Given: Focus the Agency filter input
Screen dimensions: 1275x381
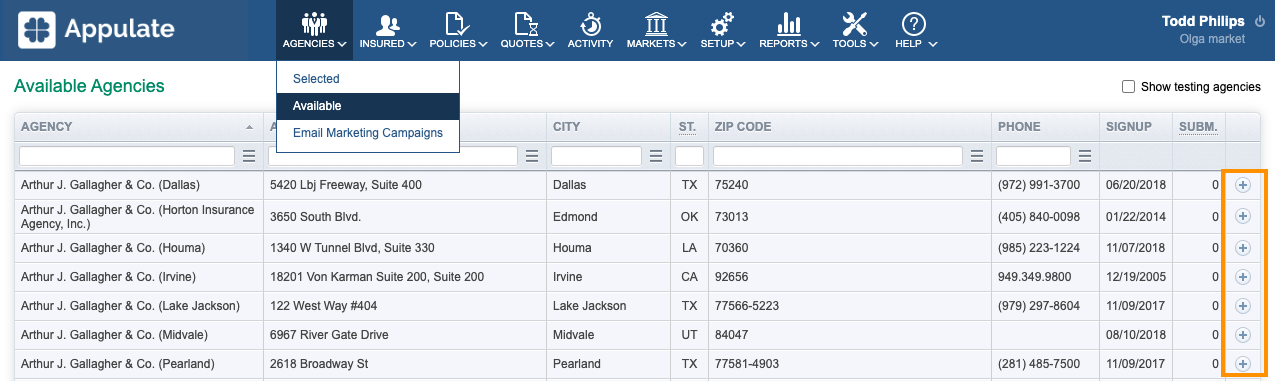Looking at the screenshot, I should [128, 156].
